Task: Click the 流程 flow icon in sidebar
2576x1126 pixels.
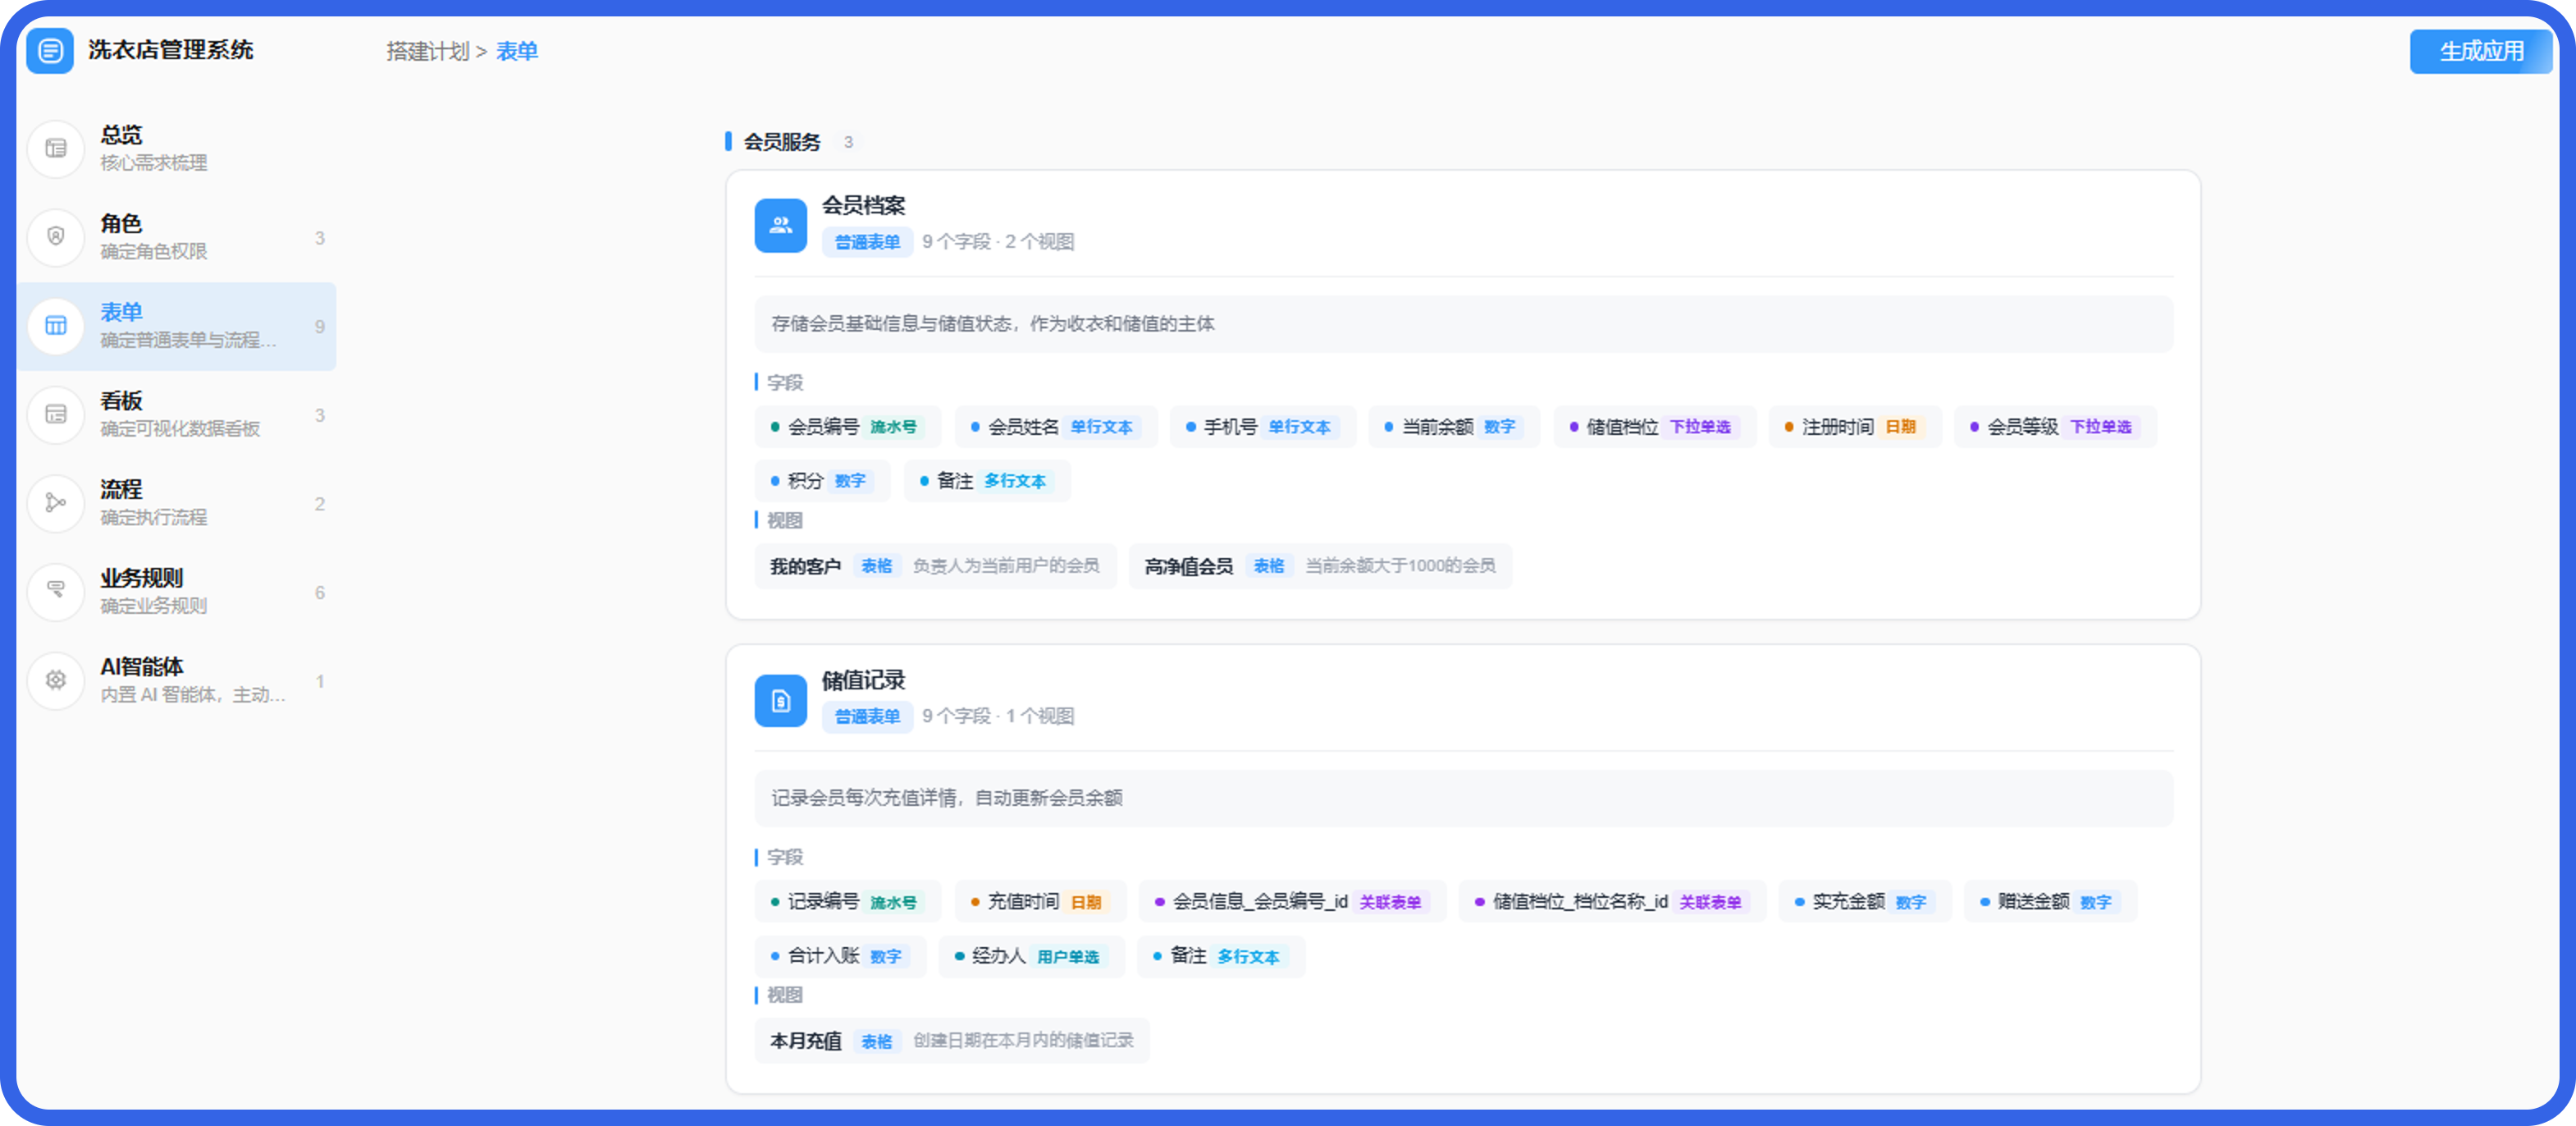Action: click(x=56, y=503)
